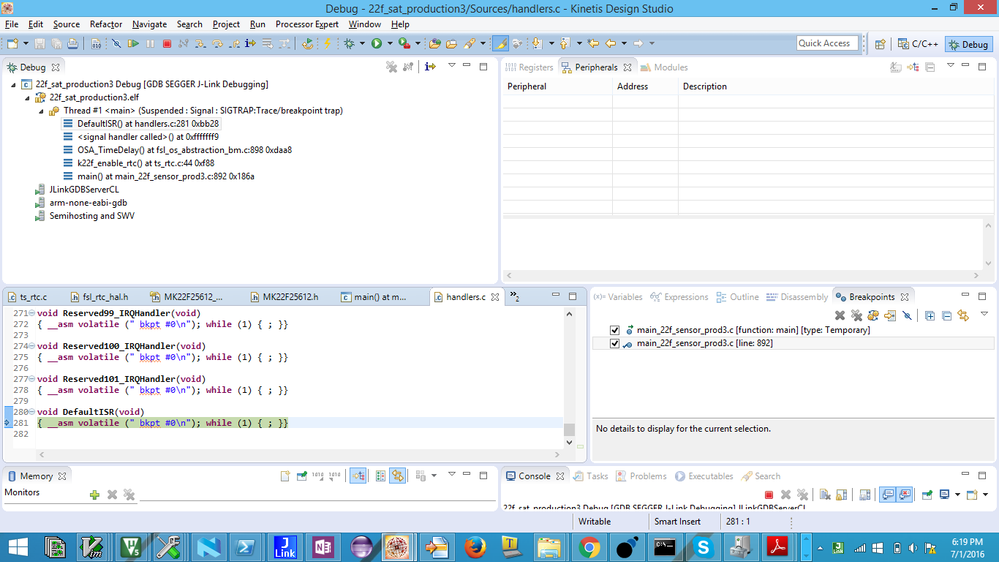The image size is (999, 562).
Task: Switch to the Variables tab
Action: pyautogui.click(x=618, y=297)
